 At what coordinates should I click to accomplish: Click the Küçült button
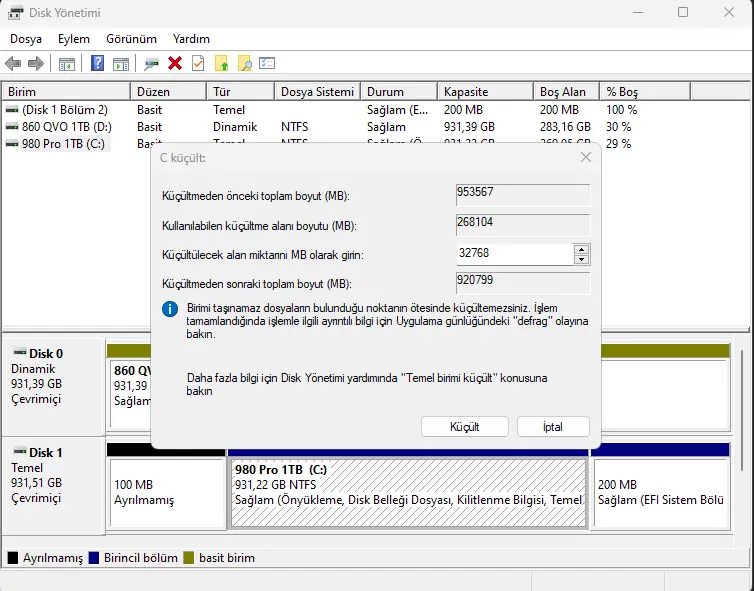tap(465, 427)
